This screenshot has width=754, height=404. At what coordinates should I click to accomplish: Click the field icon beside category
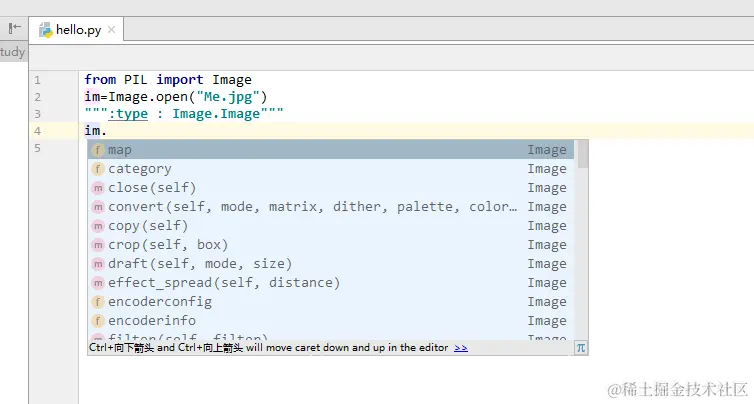tap(98, 169)
